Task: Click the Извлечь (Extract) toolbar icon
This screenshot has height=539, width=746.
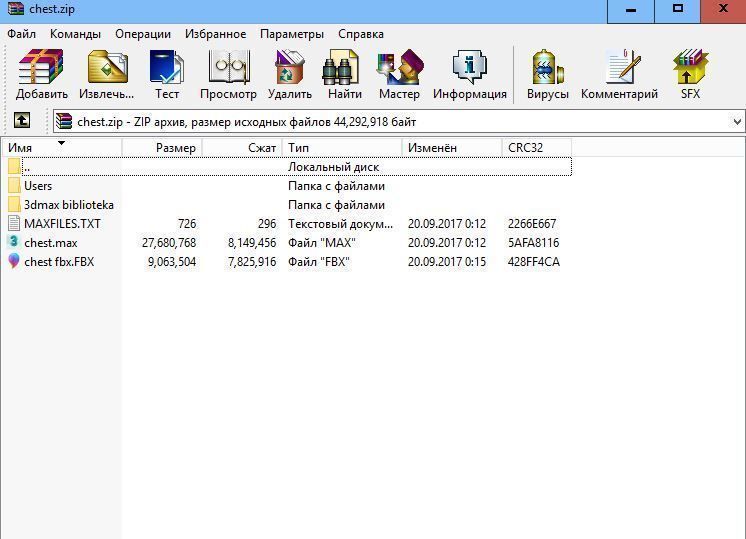Action: 108,67
